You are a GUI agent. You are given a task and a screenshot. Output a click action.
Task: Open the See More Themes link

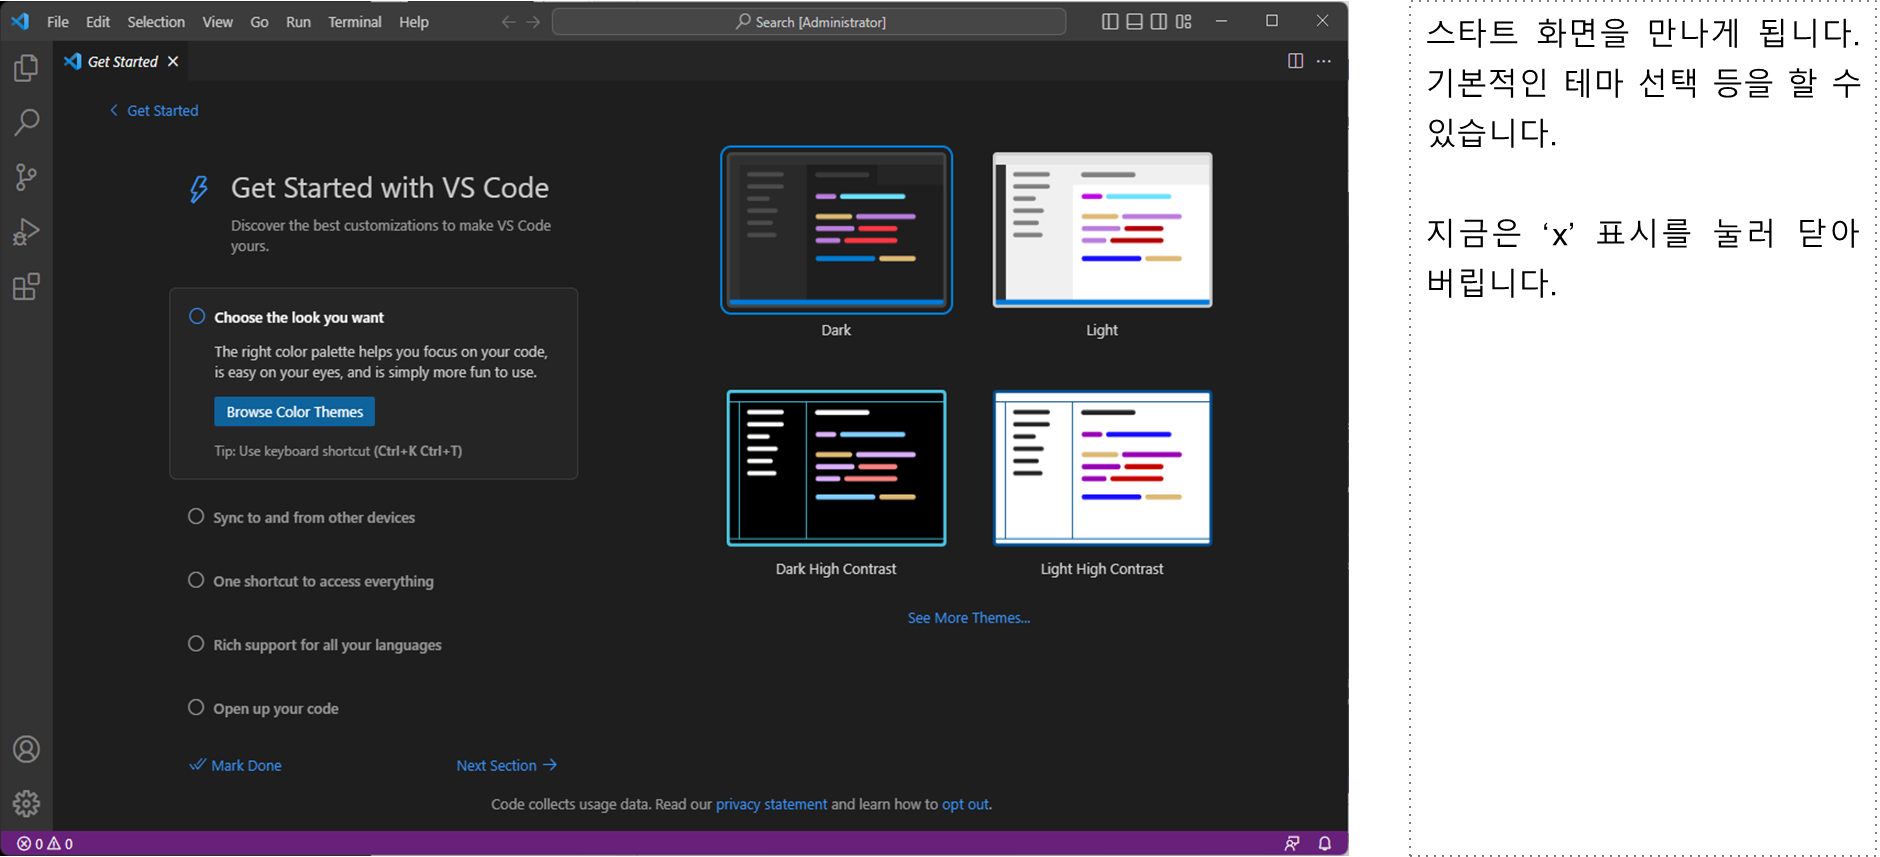[x=969, y=618]
